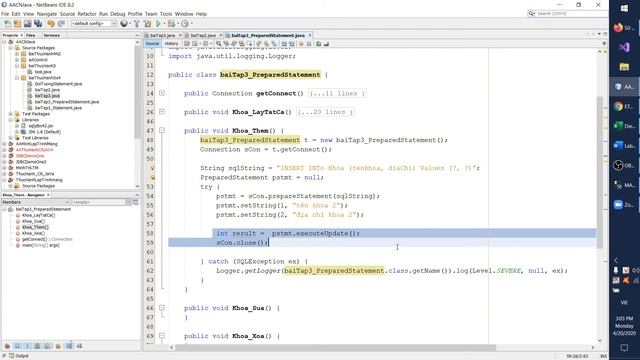Collapse the Libraries tree node

pos(11,120)
